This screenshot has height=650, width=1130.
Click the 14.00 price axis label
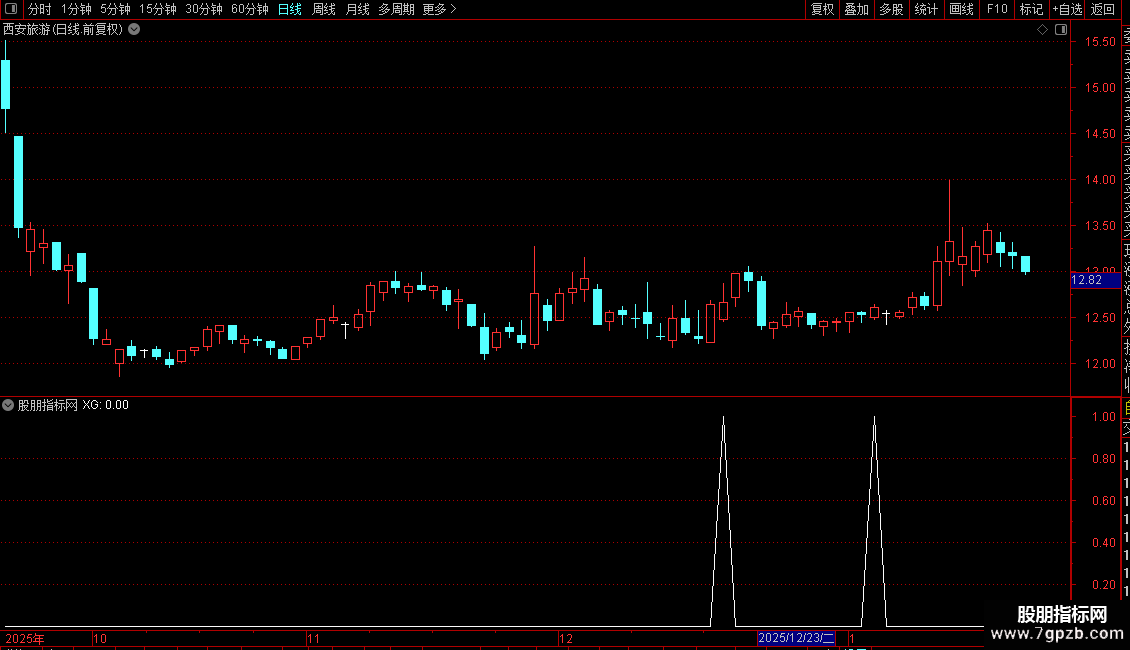1100,179
